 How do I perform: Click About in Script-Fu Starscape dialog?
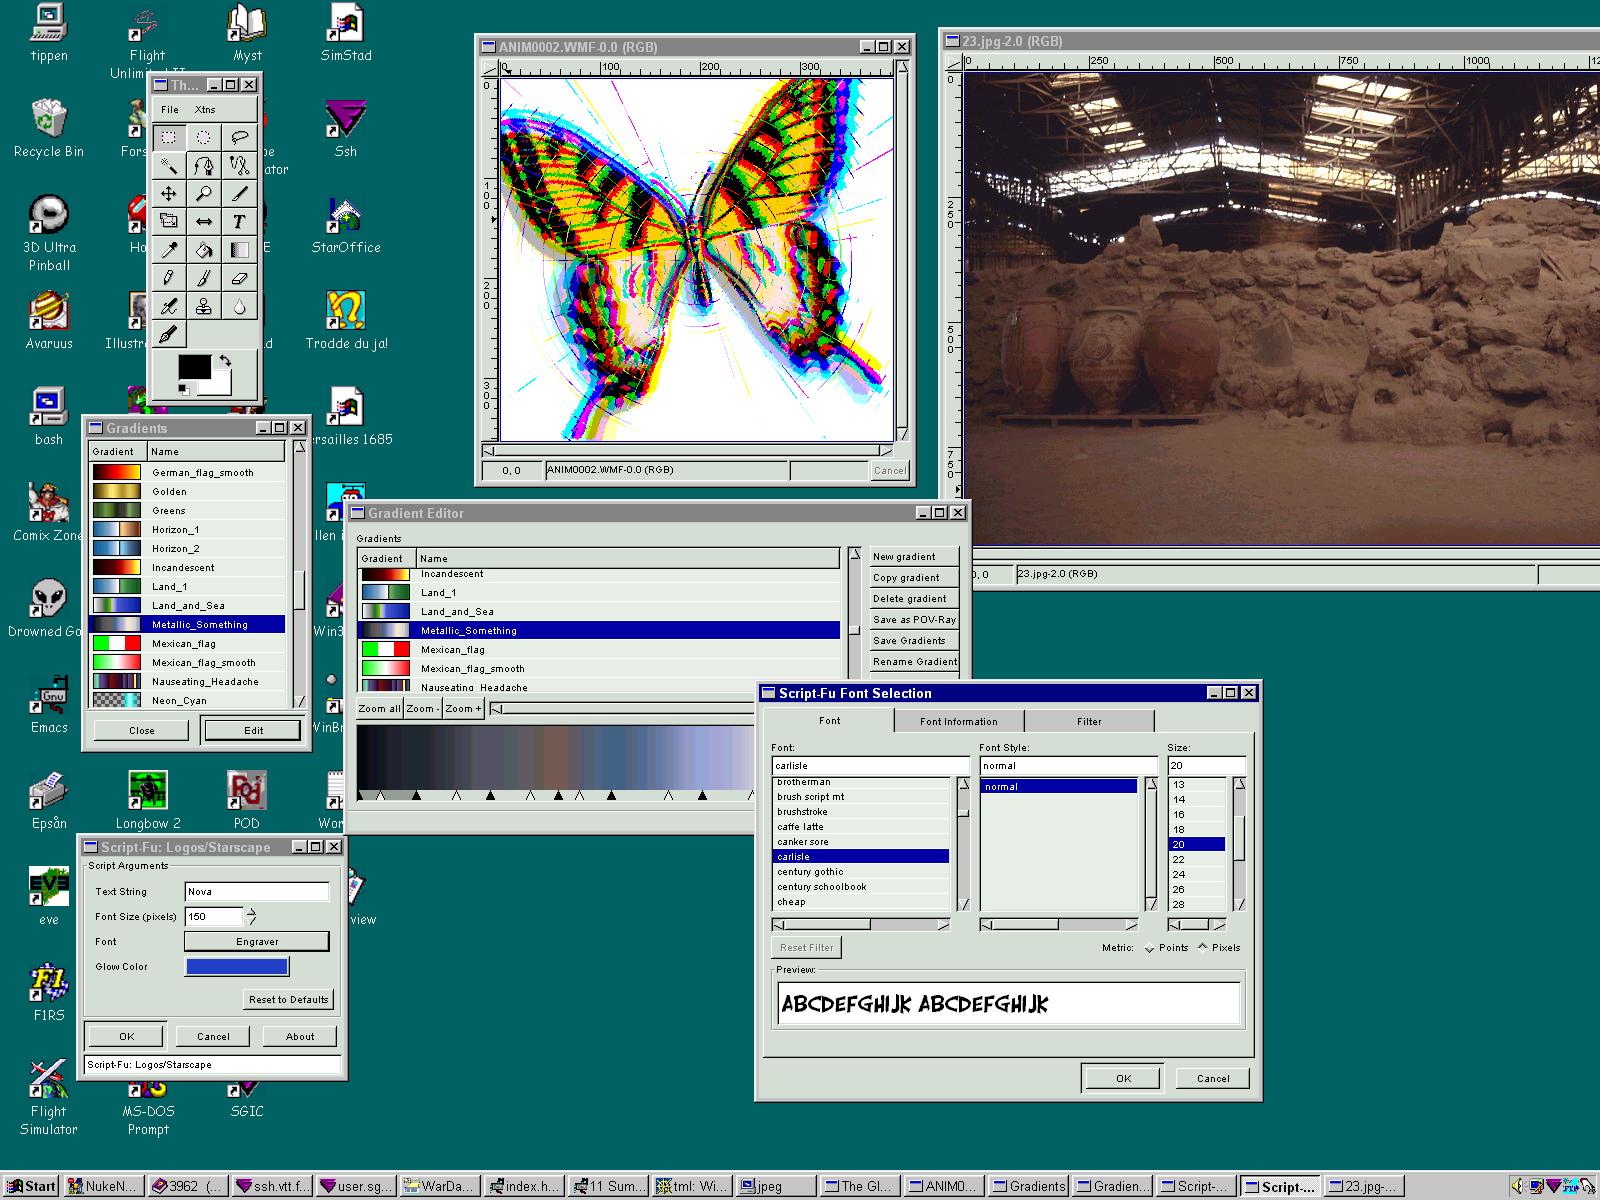300,1036
